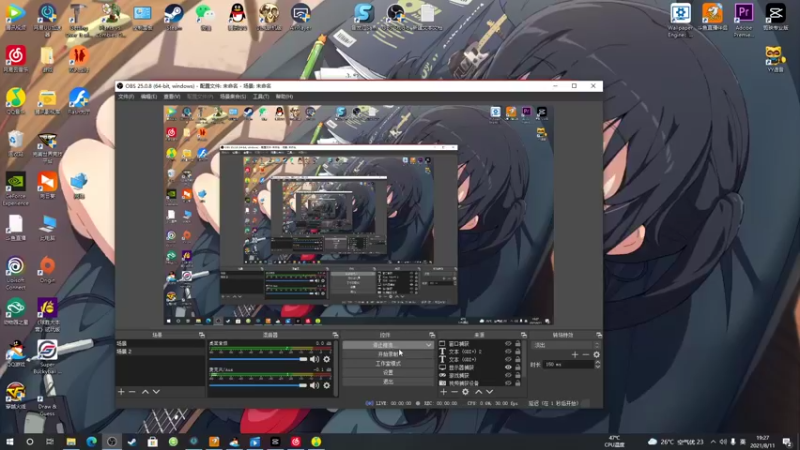Open the 停止推流 button dropdown arrow
Image resolution: width=800 pixels, height=450 pixels.
point(429,345)
